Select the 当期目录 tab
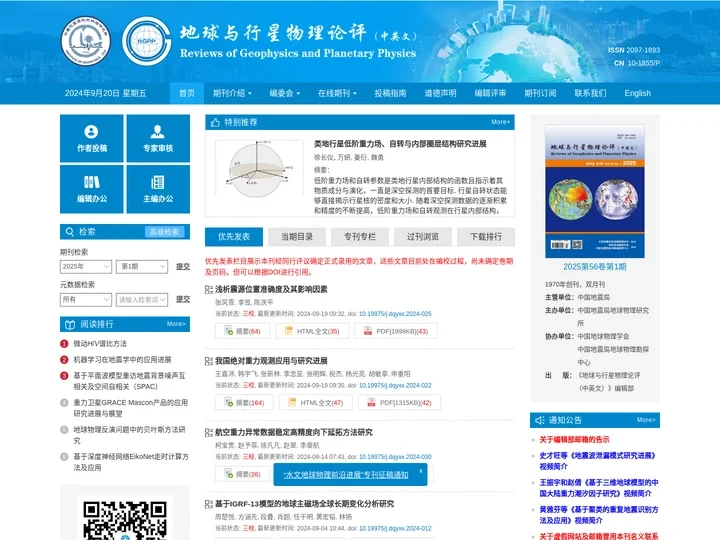Screen dimensions: 720x540 [297, 237]
